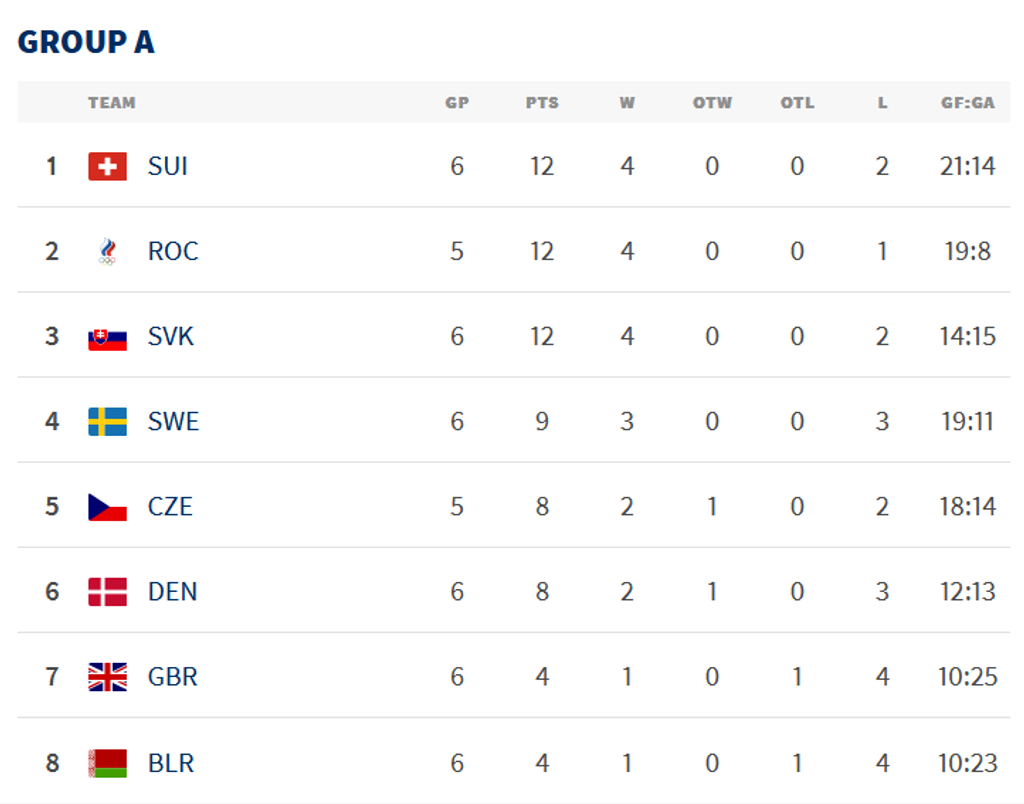Open the ROC team link
The width and height of the screenshot is (1024, 804).
pyautogui.click(x=173, y=251)
